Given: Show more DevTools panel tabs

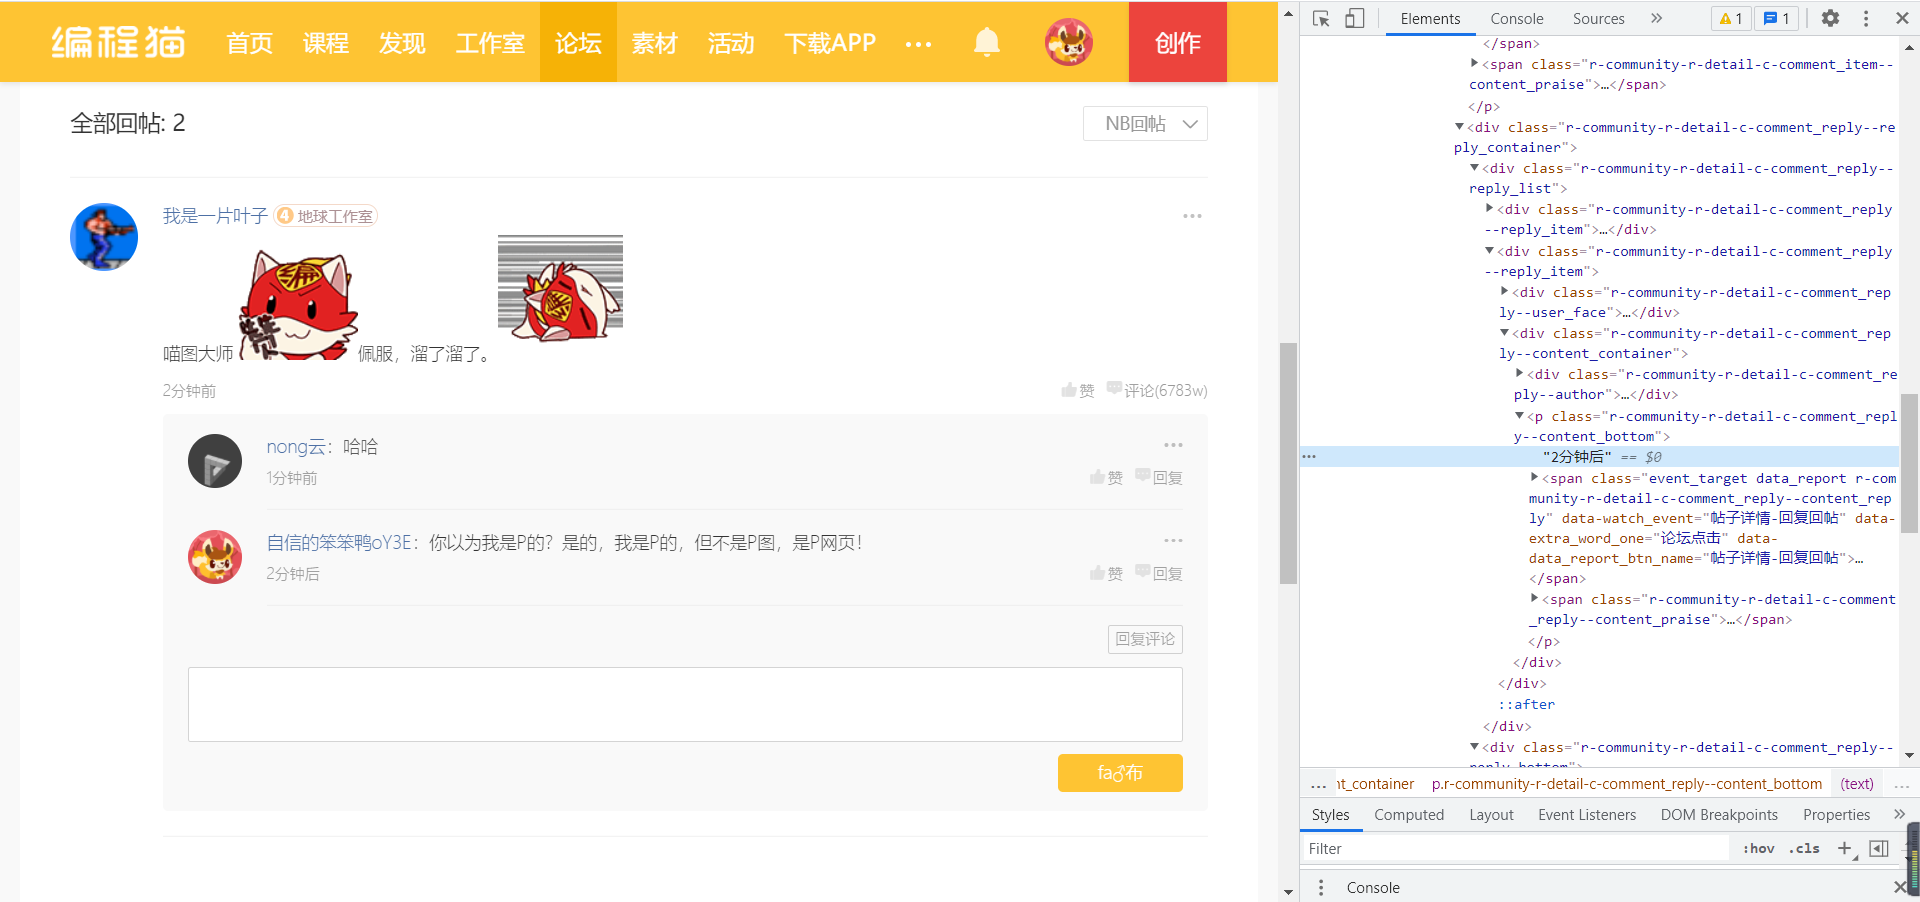Looking at the screenshot, I should click(1657, 18).
